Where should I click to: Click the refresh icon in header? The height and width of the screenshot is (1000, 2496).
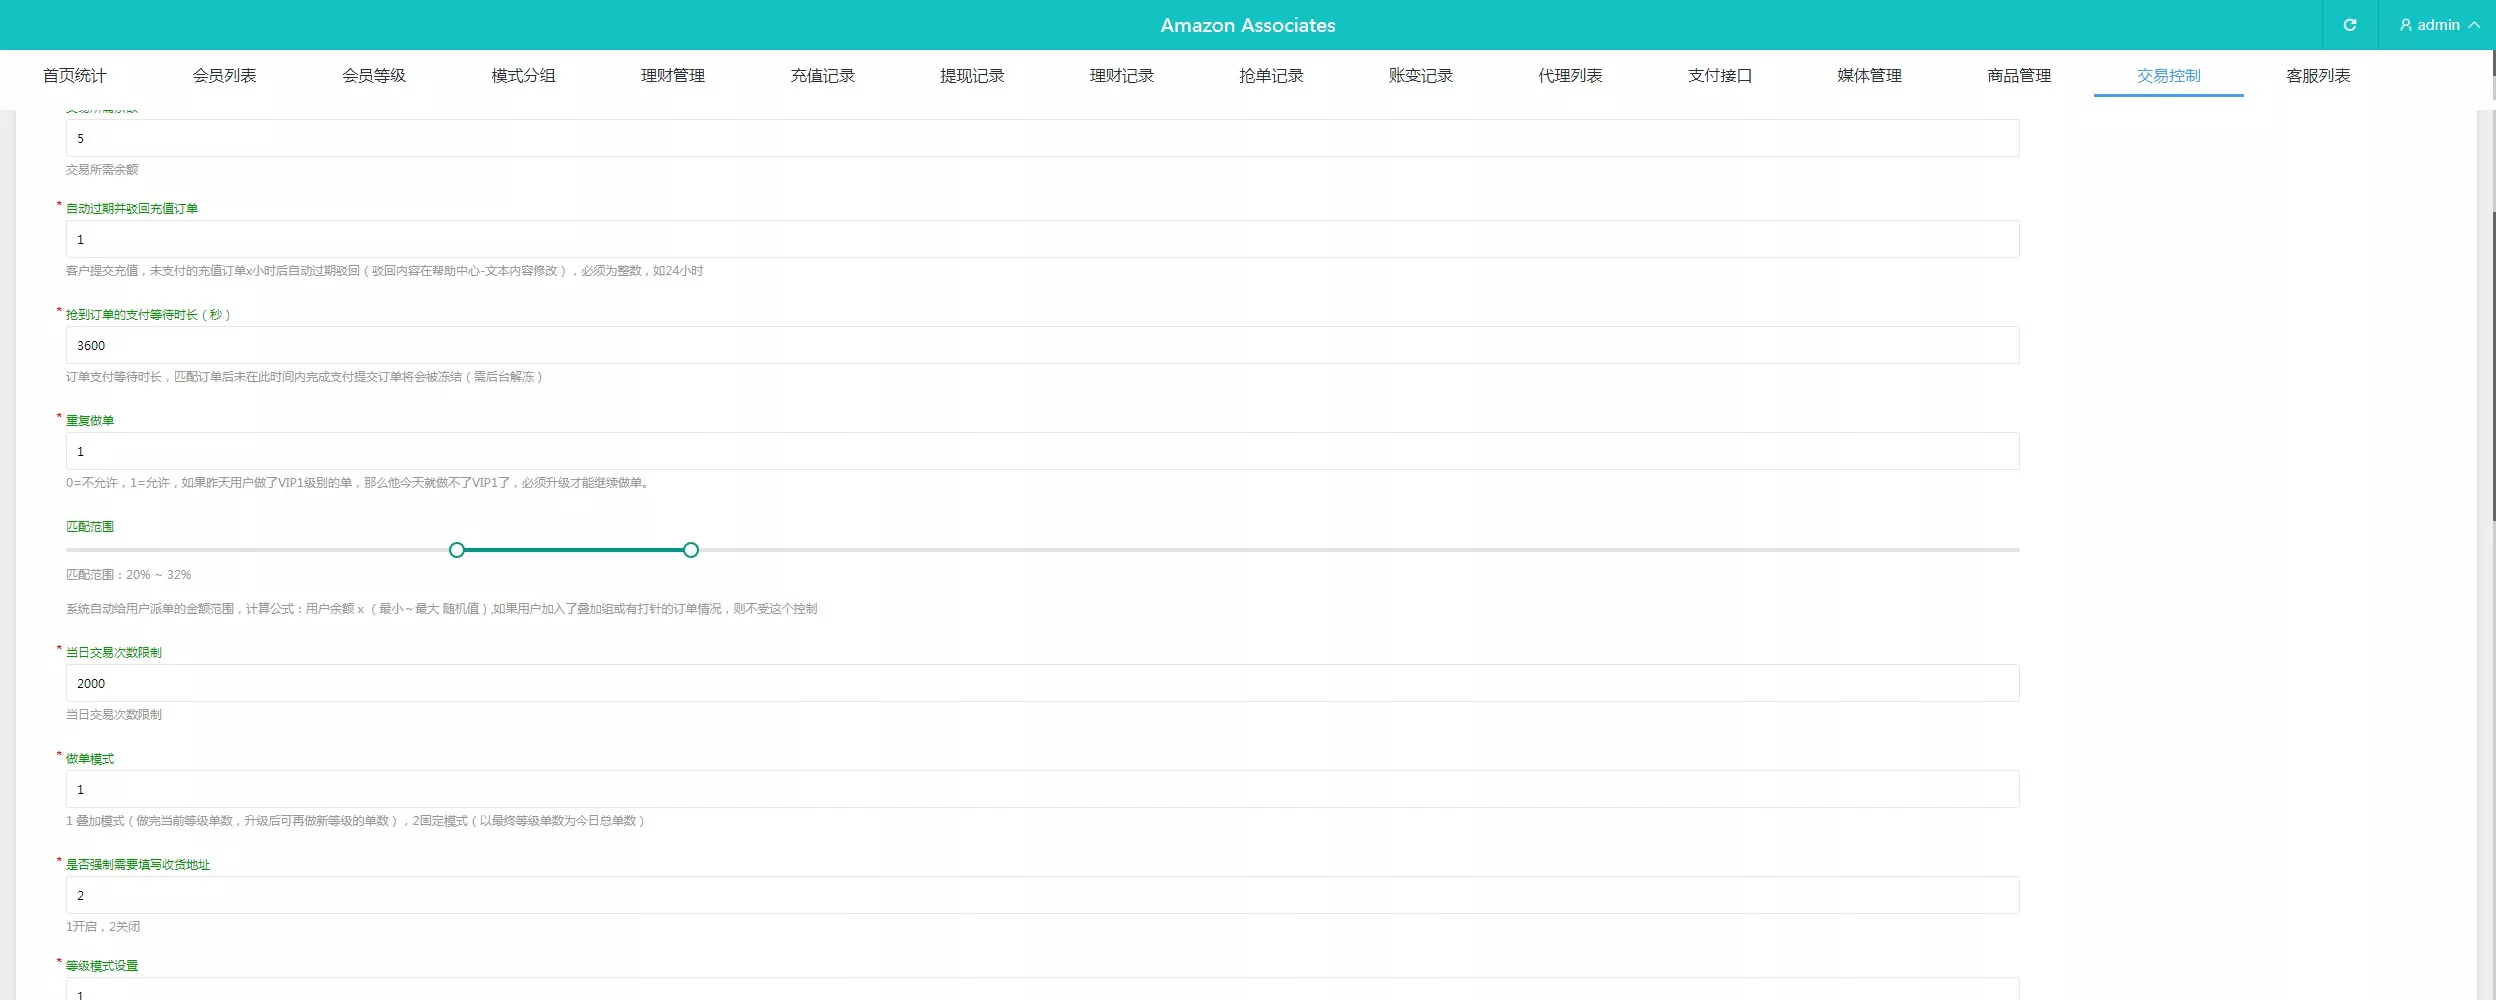(x=2349, y=25)
